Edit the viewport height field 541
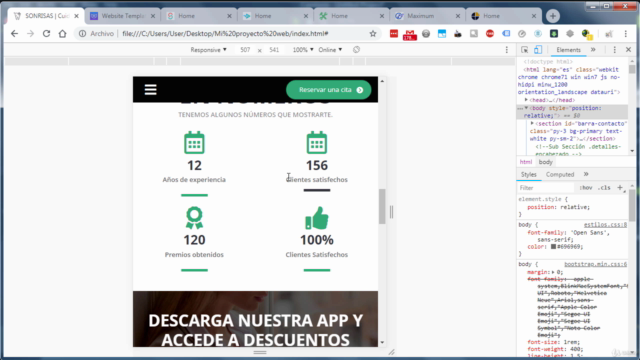640x360 pixels. coord(274,50)
